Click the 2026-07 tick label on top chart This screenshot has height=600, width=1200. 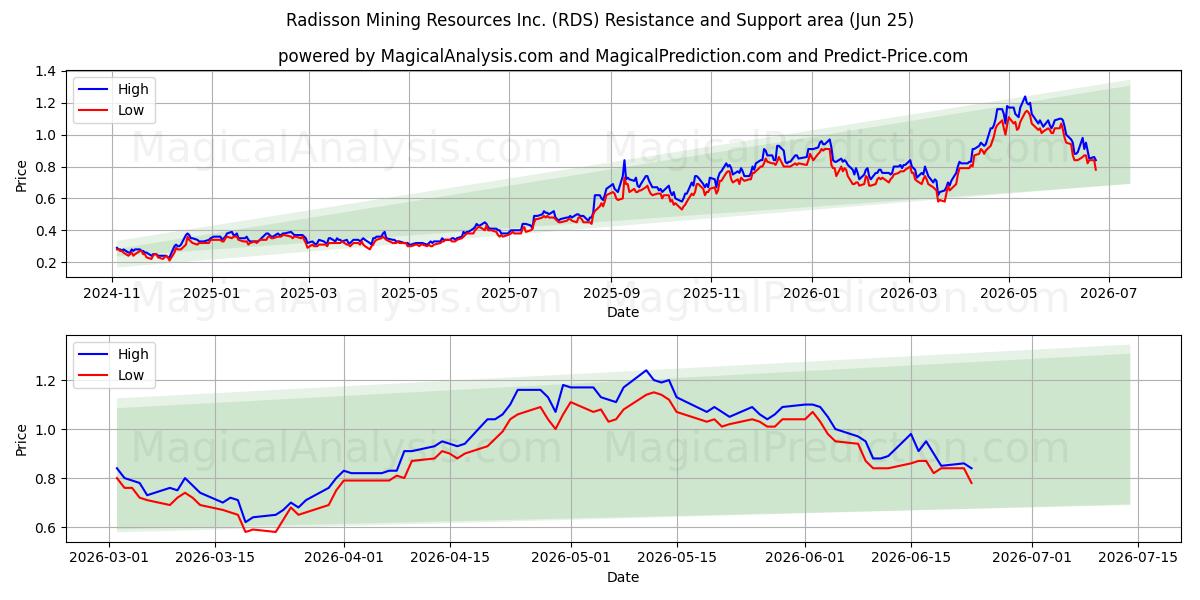pyautogui.click(x=1108, y=294)
